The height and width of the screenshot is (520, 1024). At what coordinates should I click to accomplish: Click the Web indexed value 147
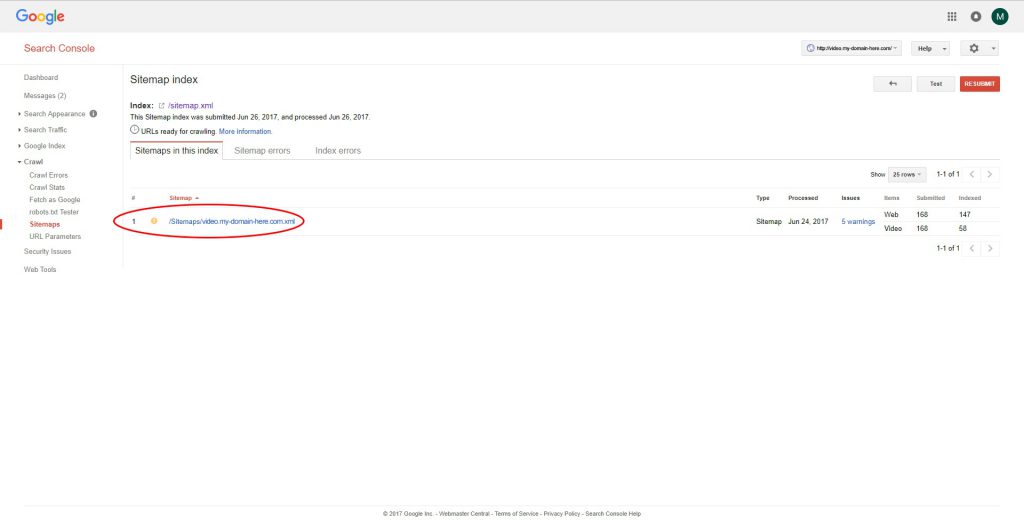[965, 214]
